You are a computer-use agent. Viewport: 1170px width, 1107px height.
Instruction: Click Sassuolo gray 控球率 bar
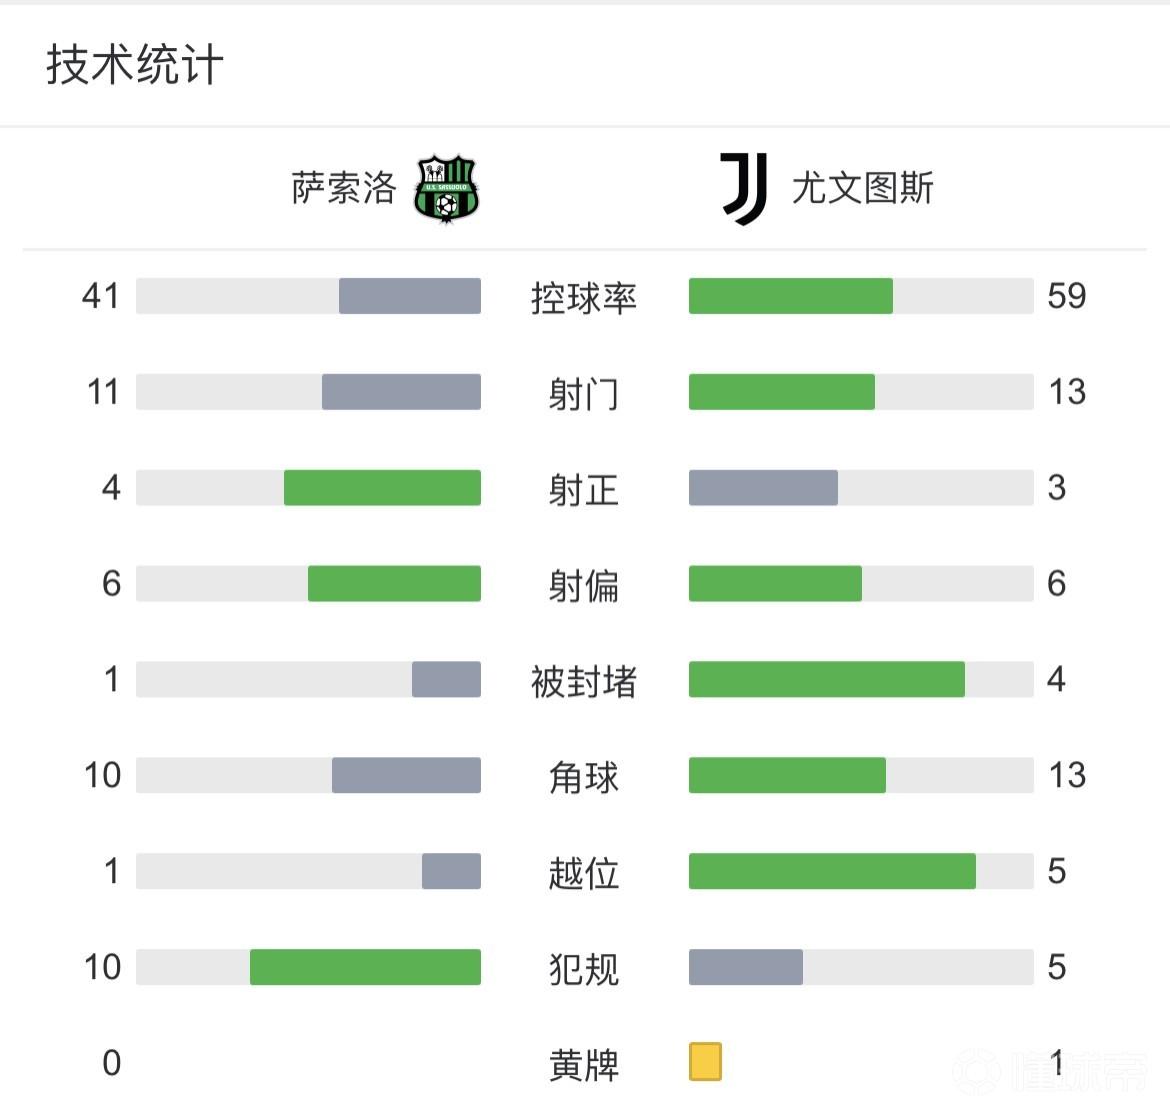(x=409, y=296)
